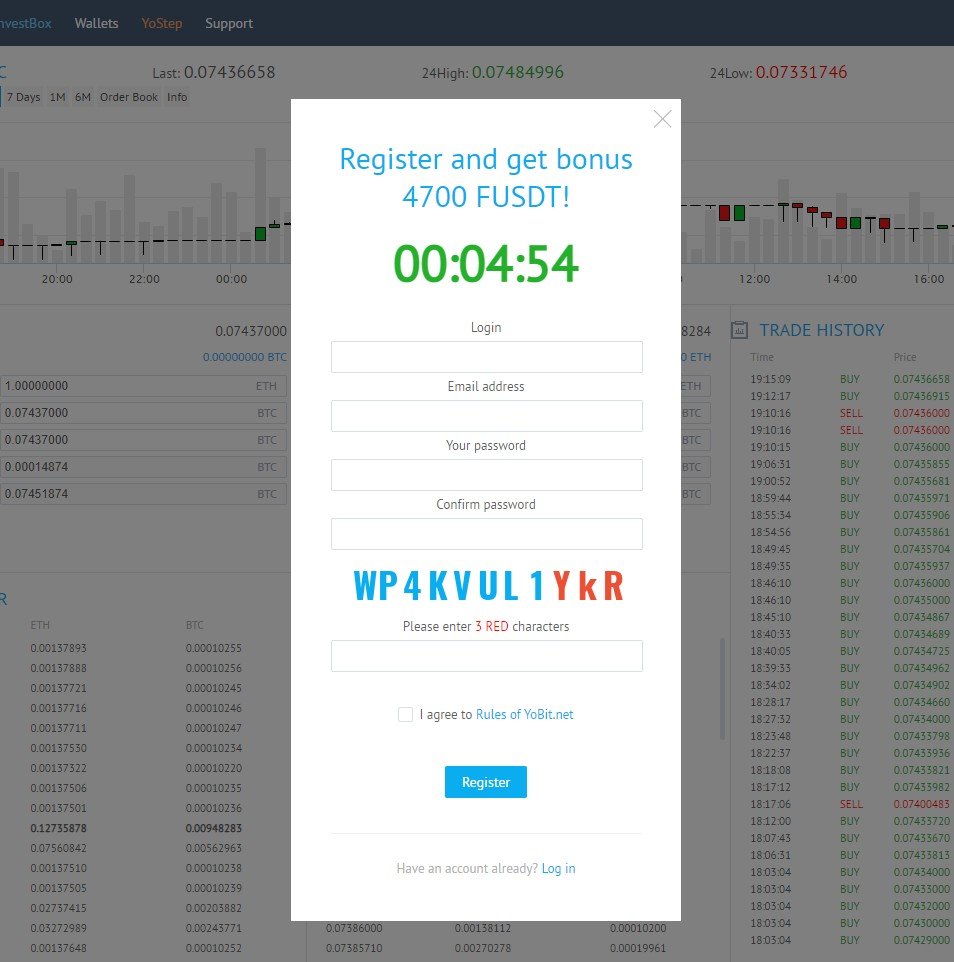Click order book value 0.07386000
Image resolution: width=954 pixels, height=962 pixels.
tap(354, 928)
